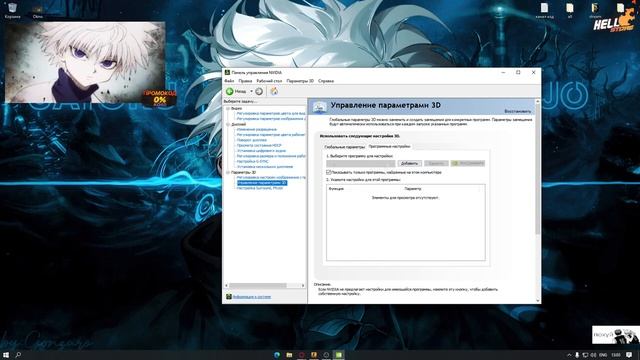Select Управление параметрами 3D in the tree
The image size is (640, 360).
click(x=262, y=183)
